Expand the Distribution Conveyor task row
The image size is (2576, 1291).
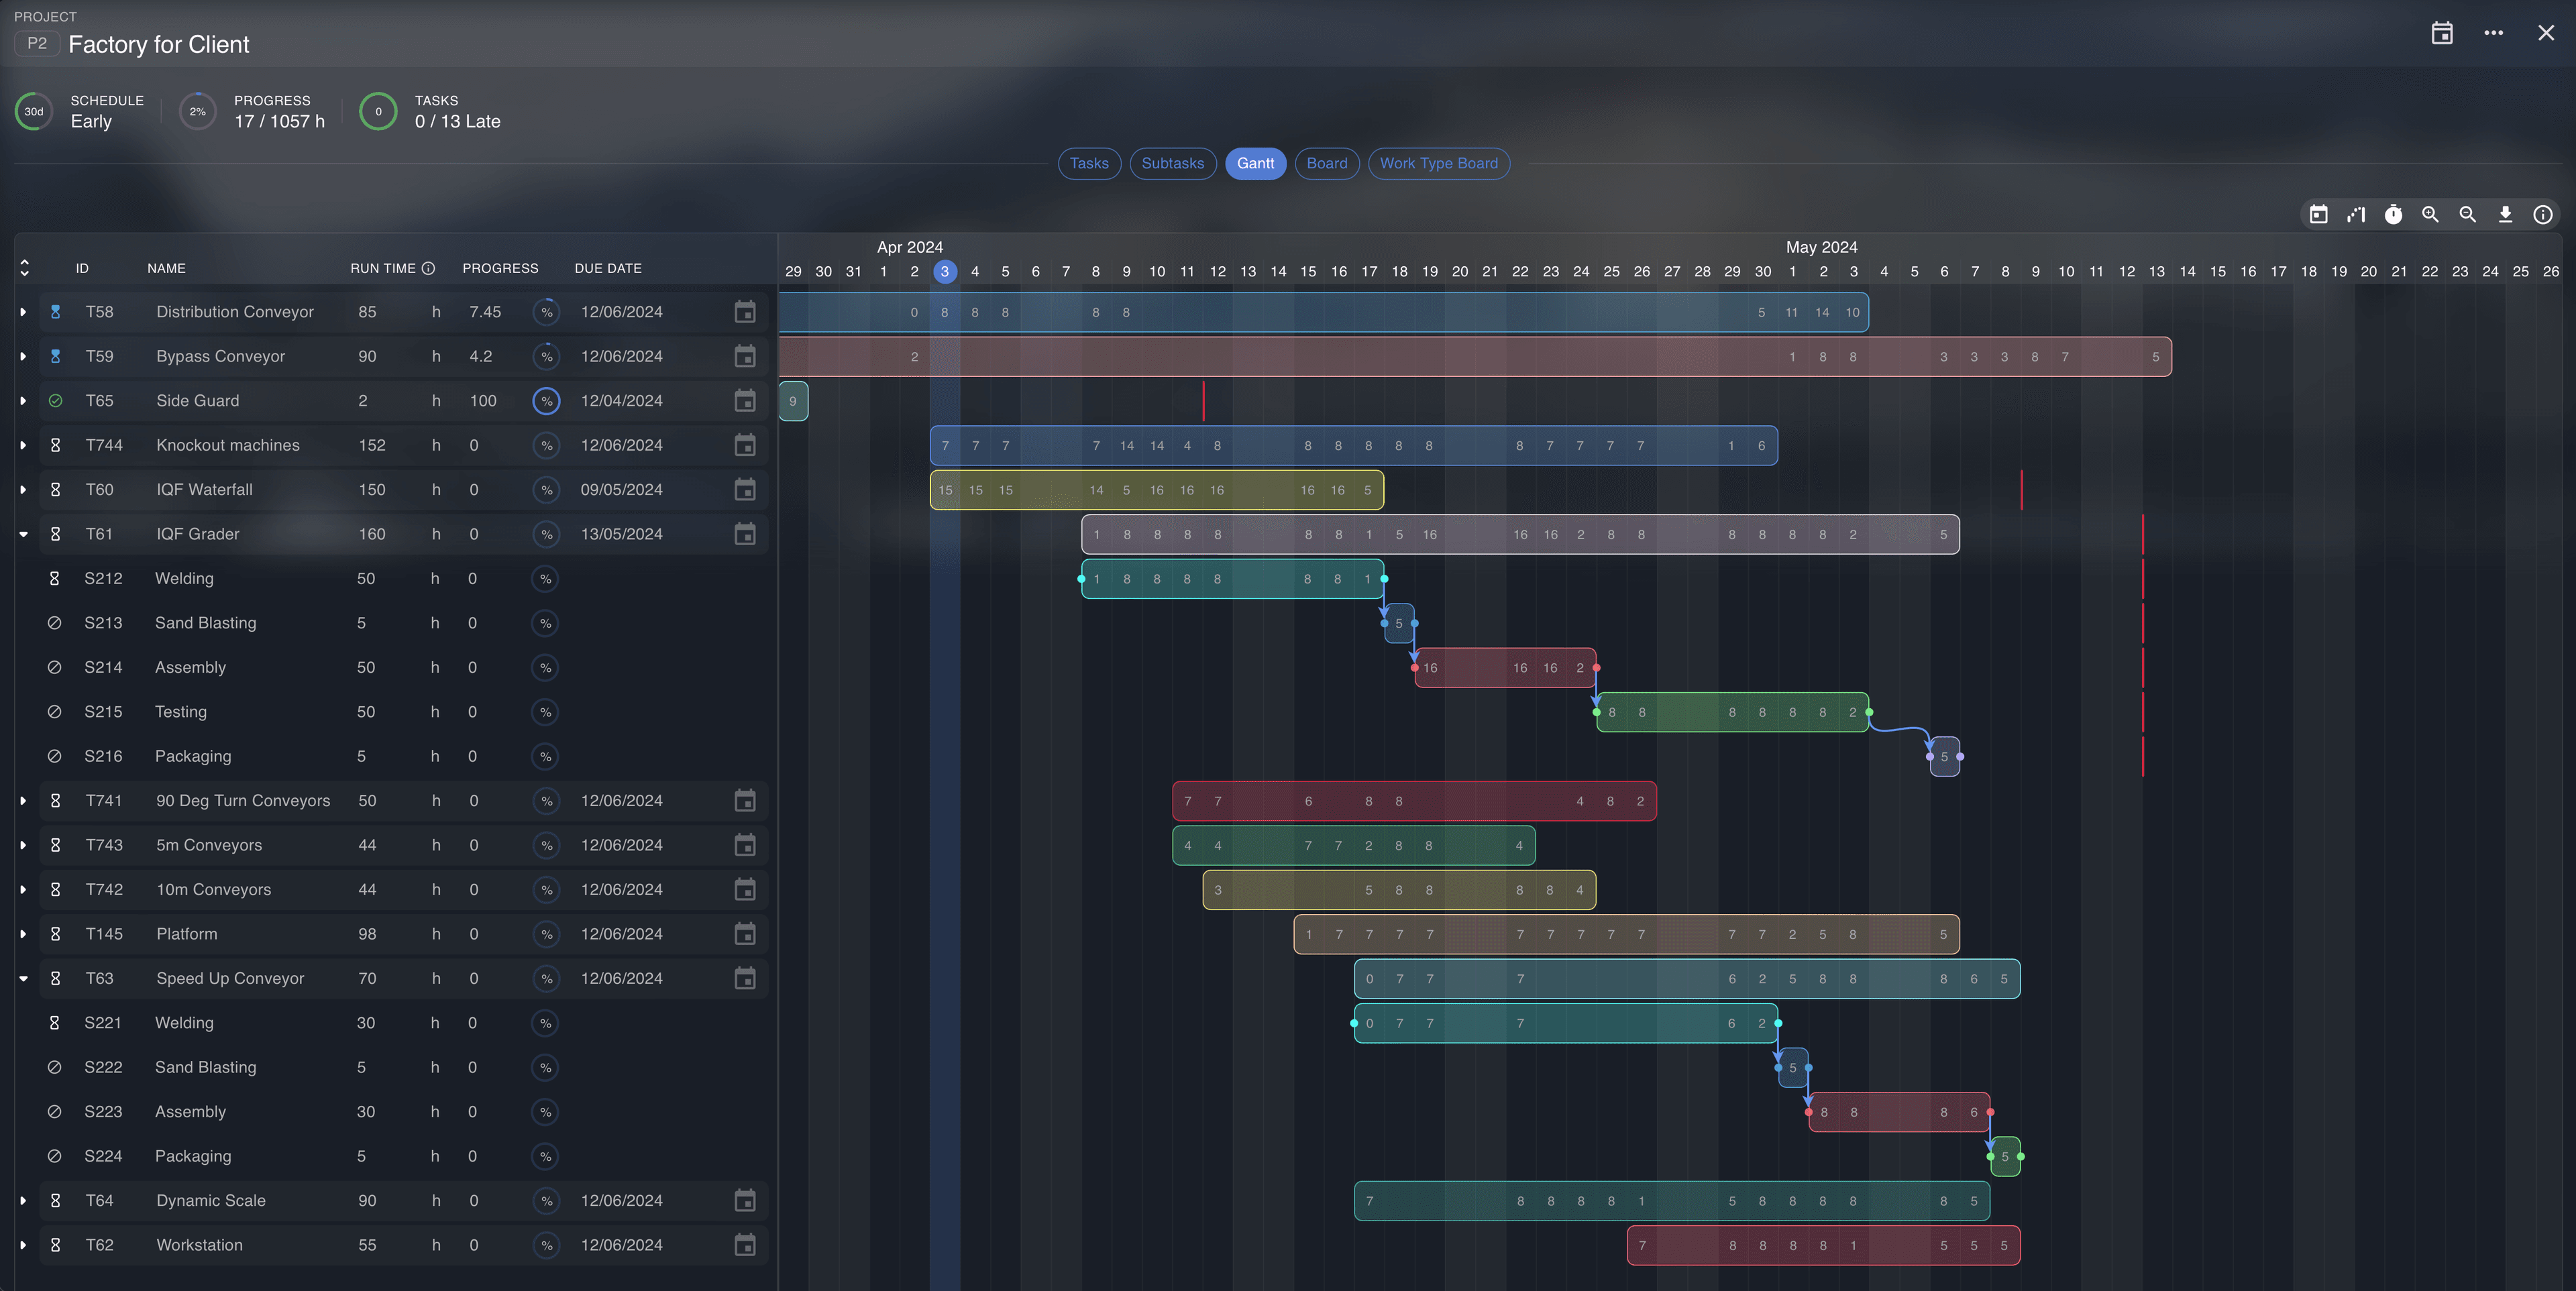point(23,312)
